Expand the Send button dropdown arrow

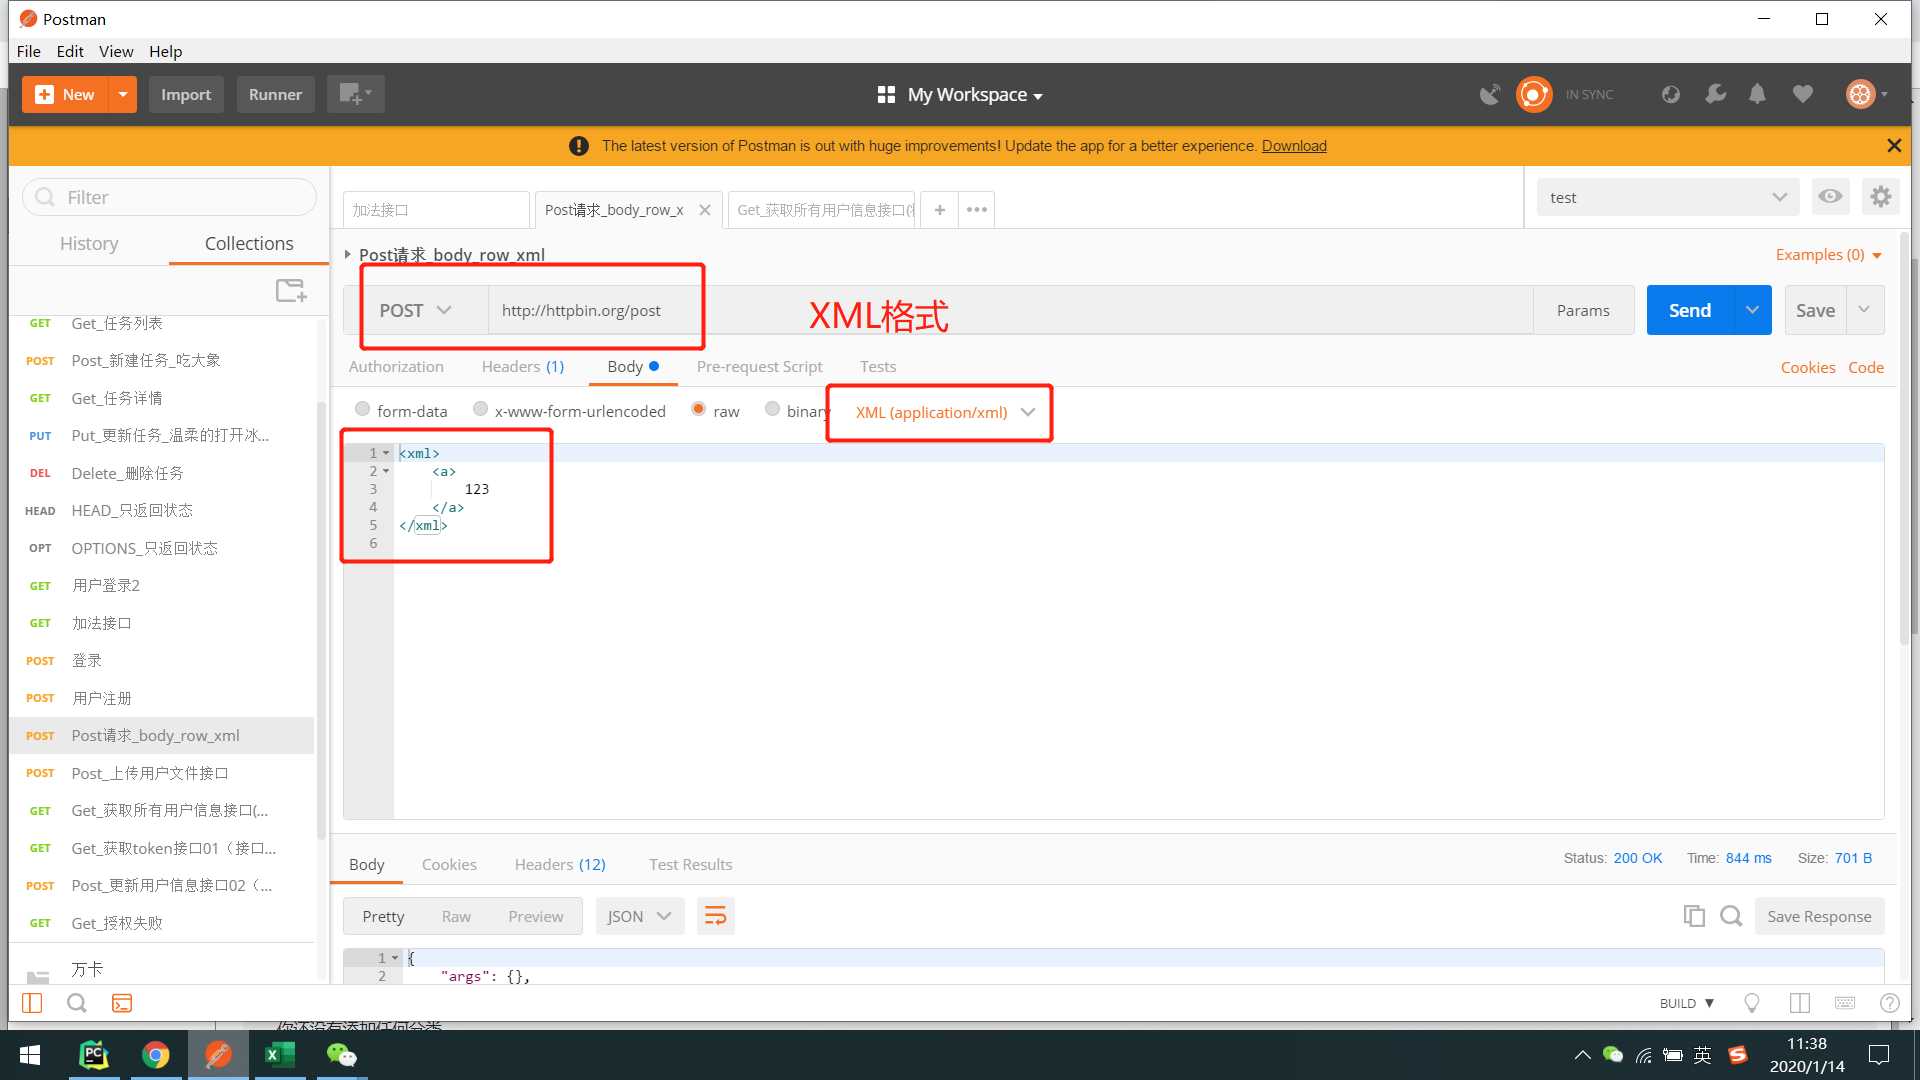1752,310
